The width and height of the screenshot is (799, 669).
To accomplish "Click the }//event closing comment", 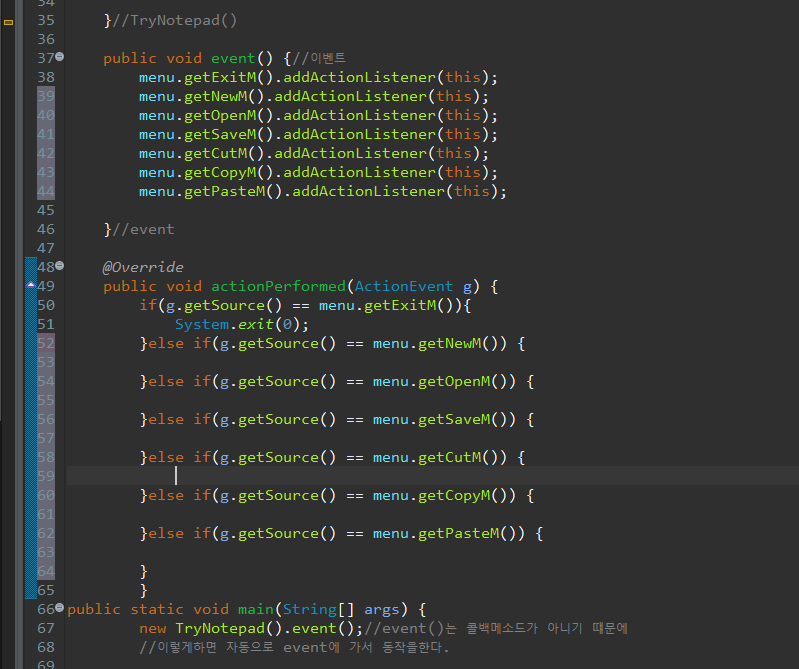I will (139, 229).
